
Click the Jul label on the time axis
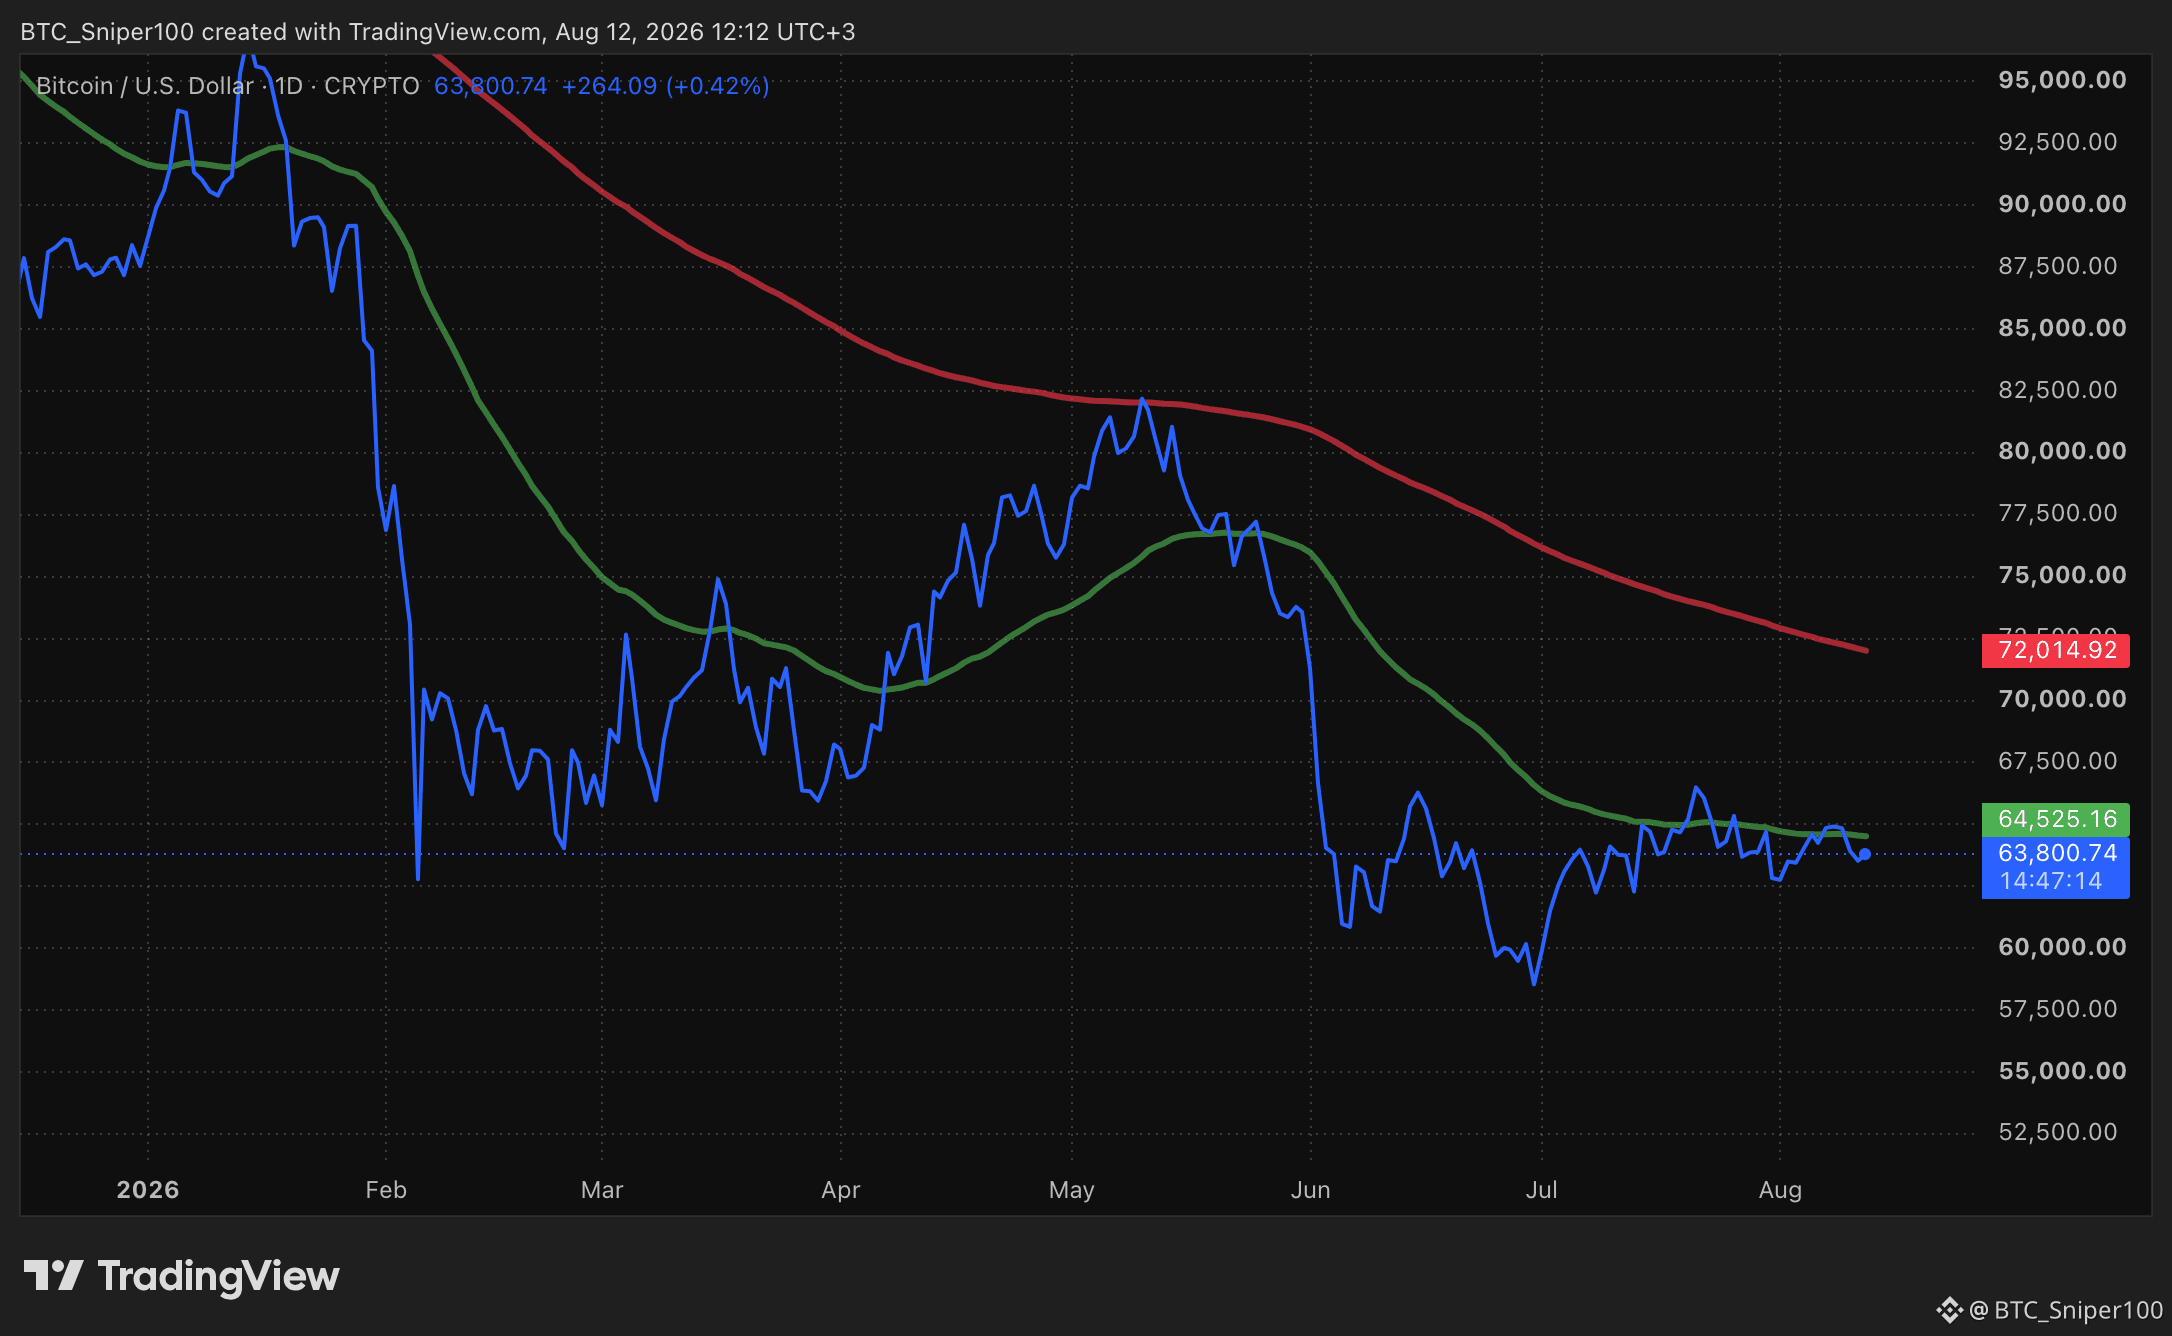(x=1541, y=1190)
